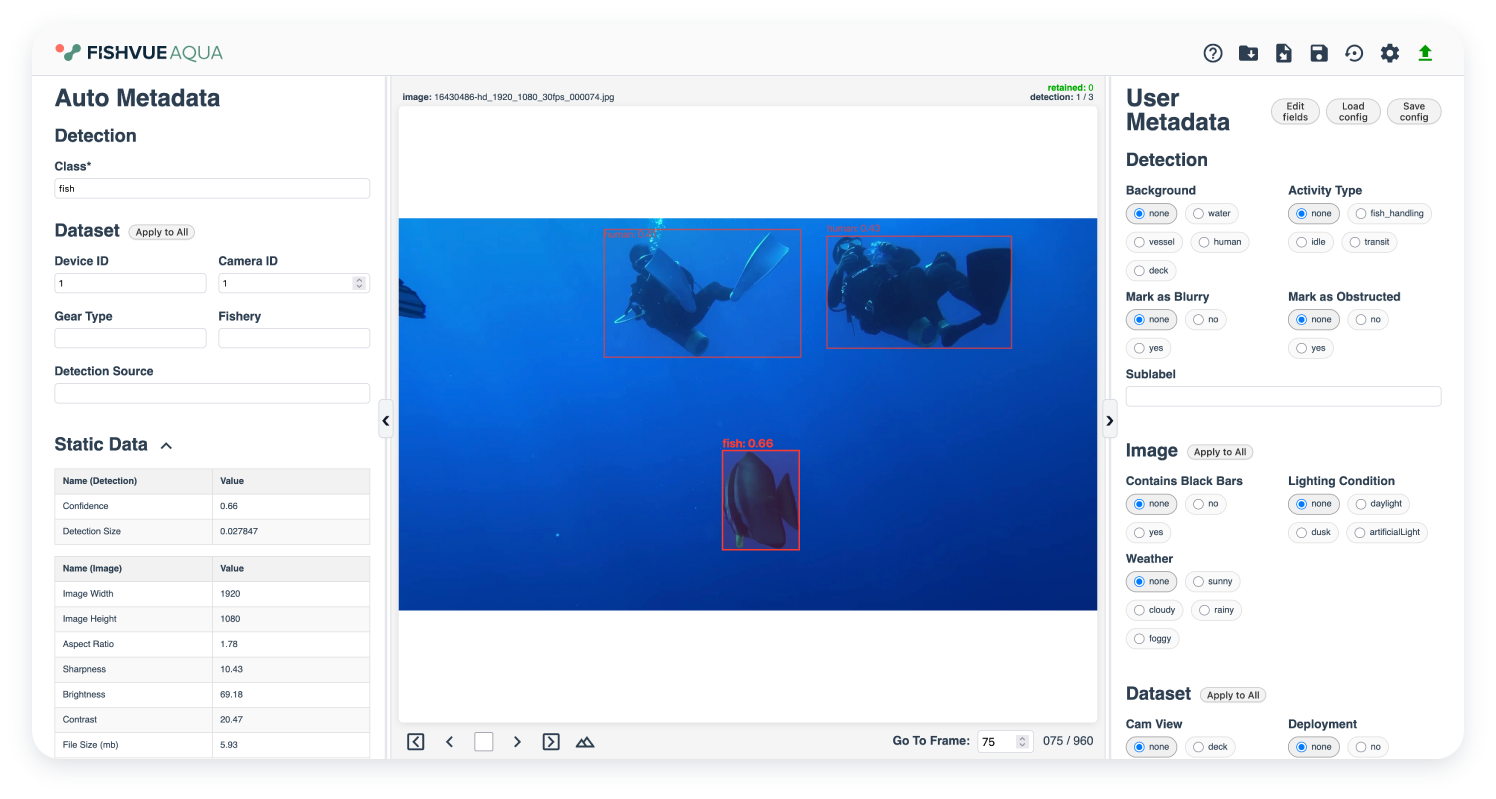Click the Sublabel text field
The height and width of the screenshot is (799, 1496).
click(x=1283, y=396)
